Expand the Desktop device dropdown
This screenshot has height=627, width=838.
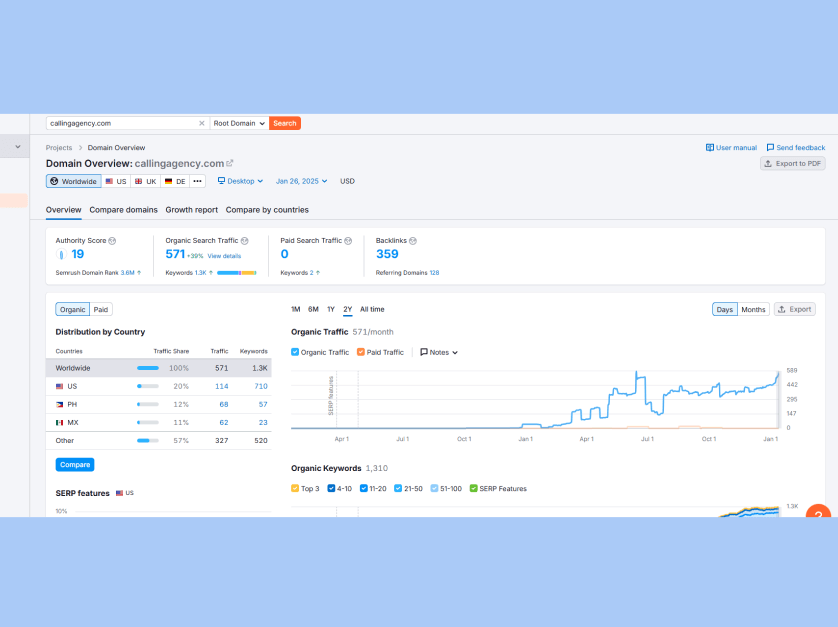(240, 181)
